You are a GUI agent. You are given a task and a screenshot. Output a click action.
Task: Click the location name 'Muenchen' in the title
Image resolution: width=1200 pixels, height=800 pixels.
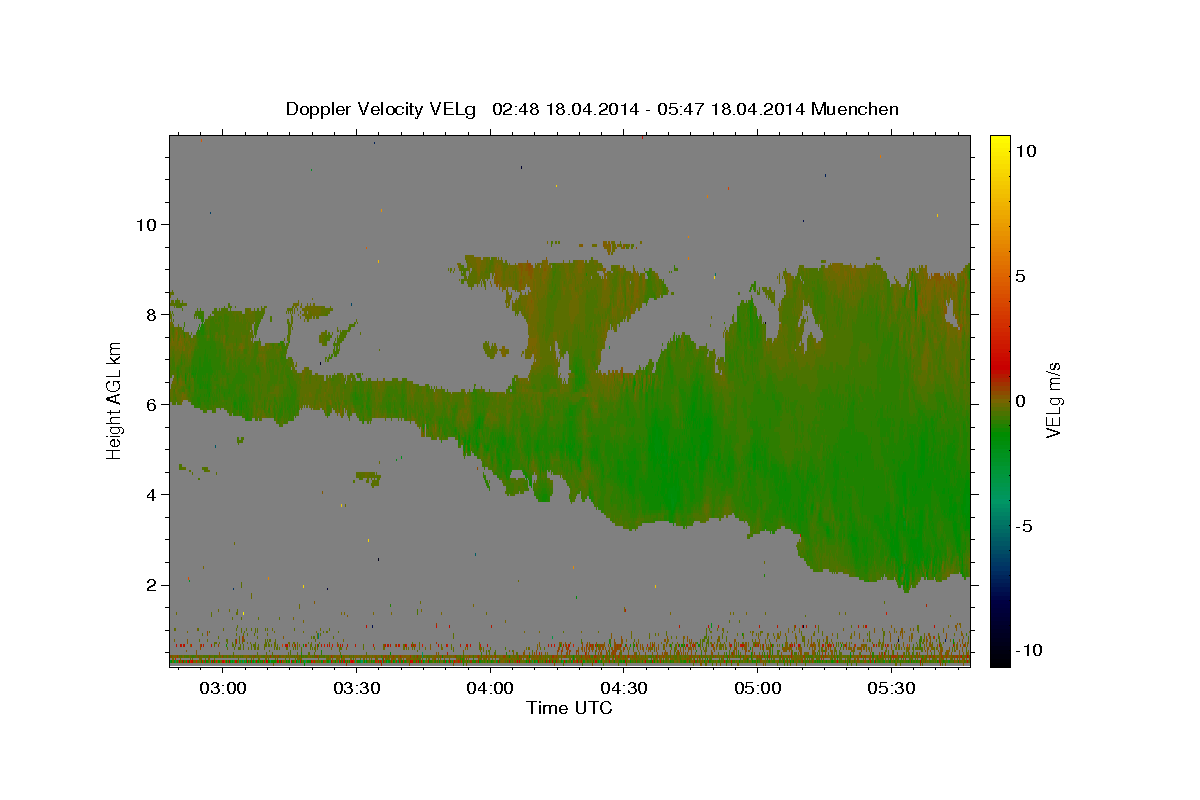pos(855,109)
